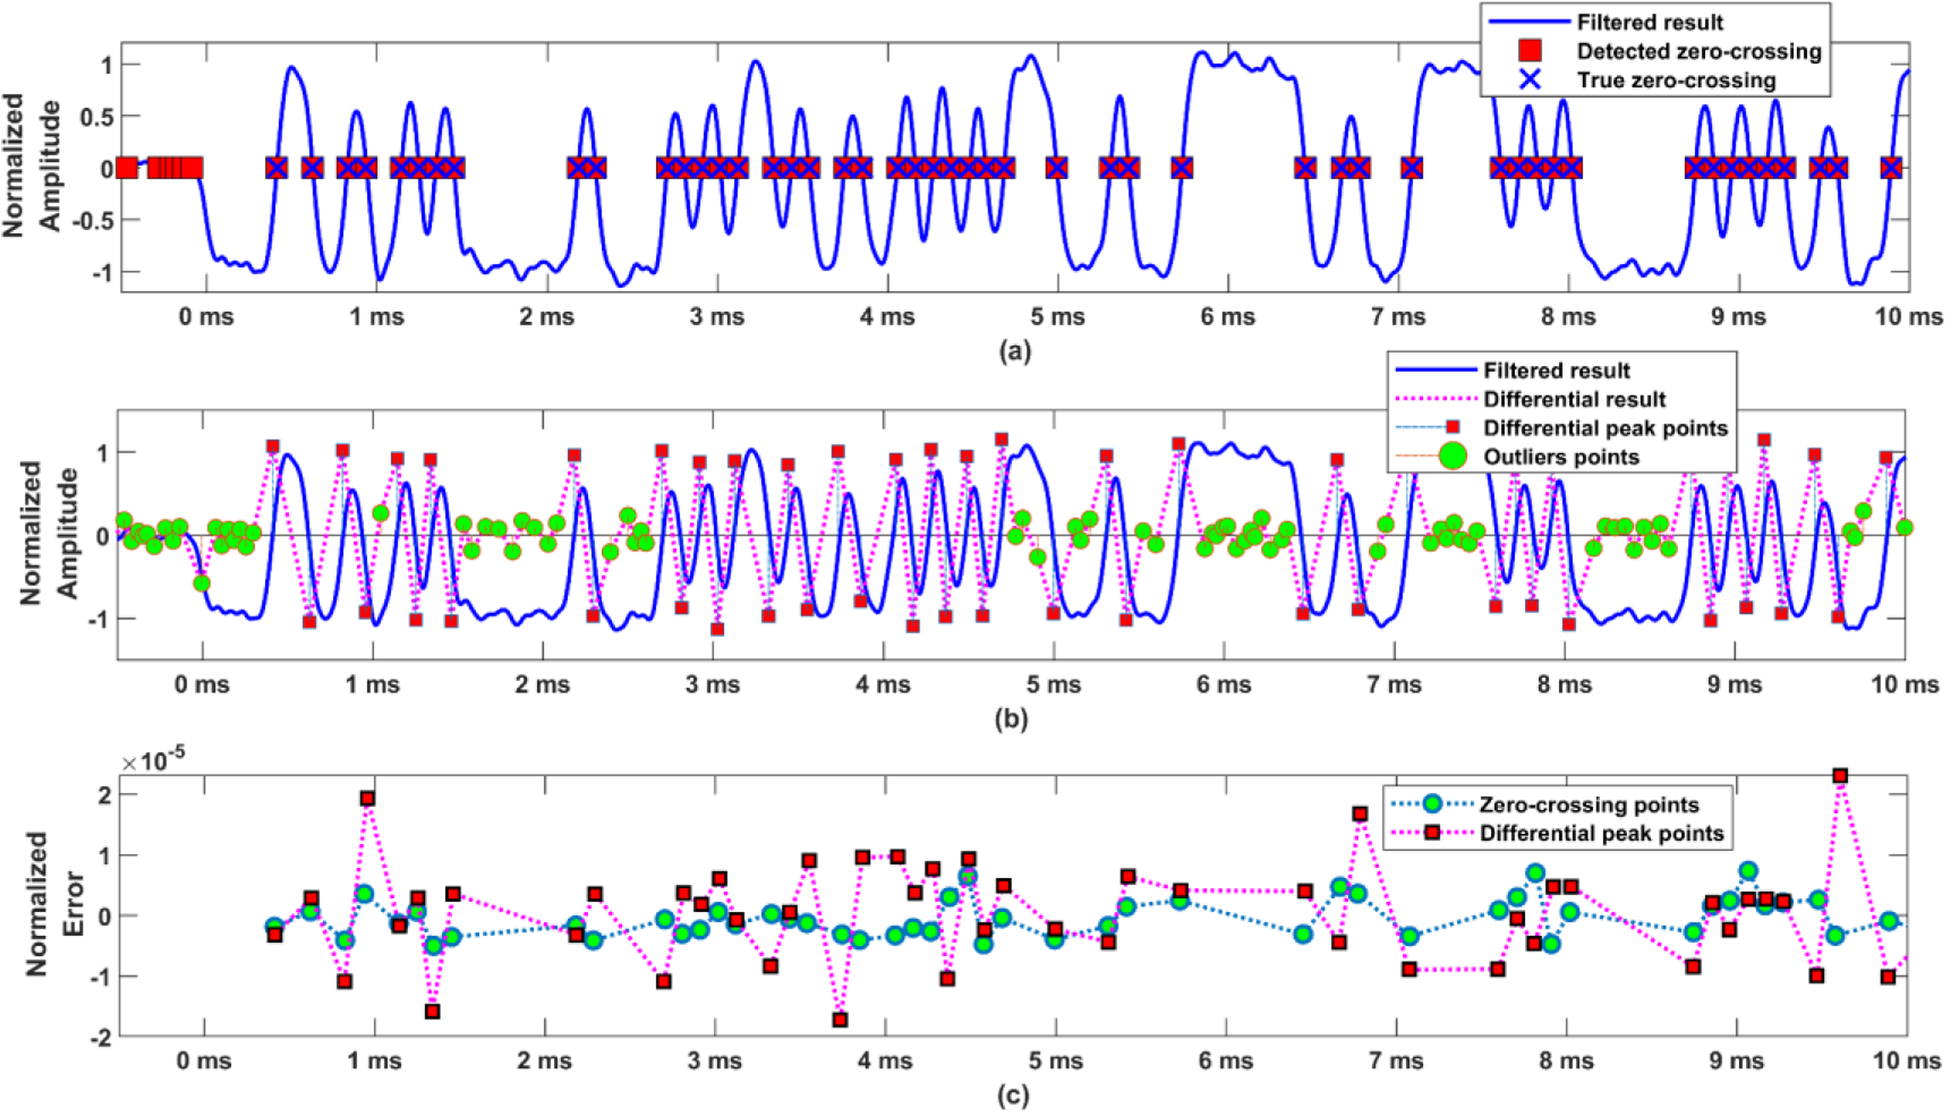Click green circle icon in plot (b) legend
1946x1112 pixels.
tap(1452, 457)
